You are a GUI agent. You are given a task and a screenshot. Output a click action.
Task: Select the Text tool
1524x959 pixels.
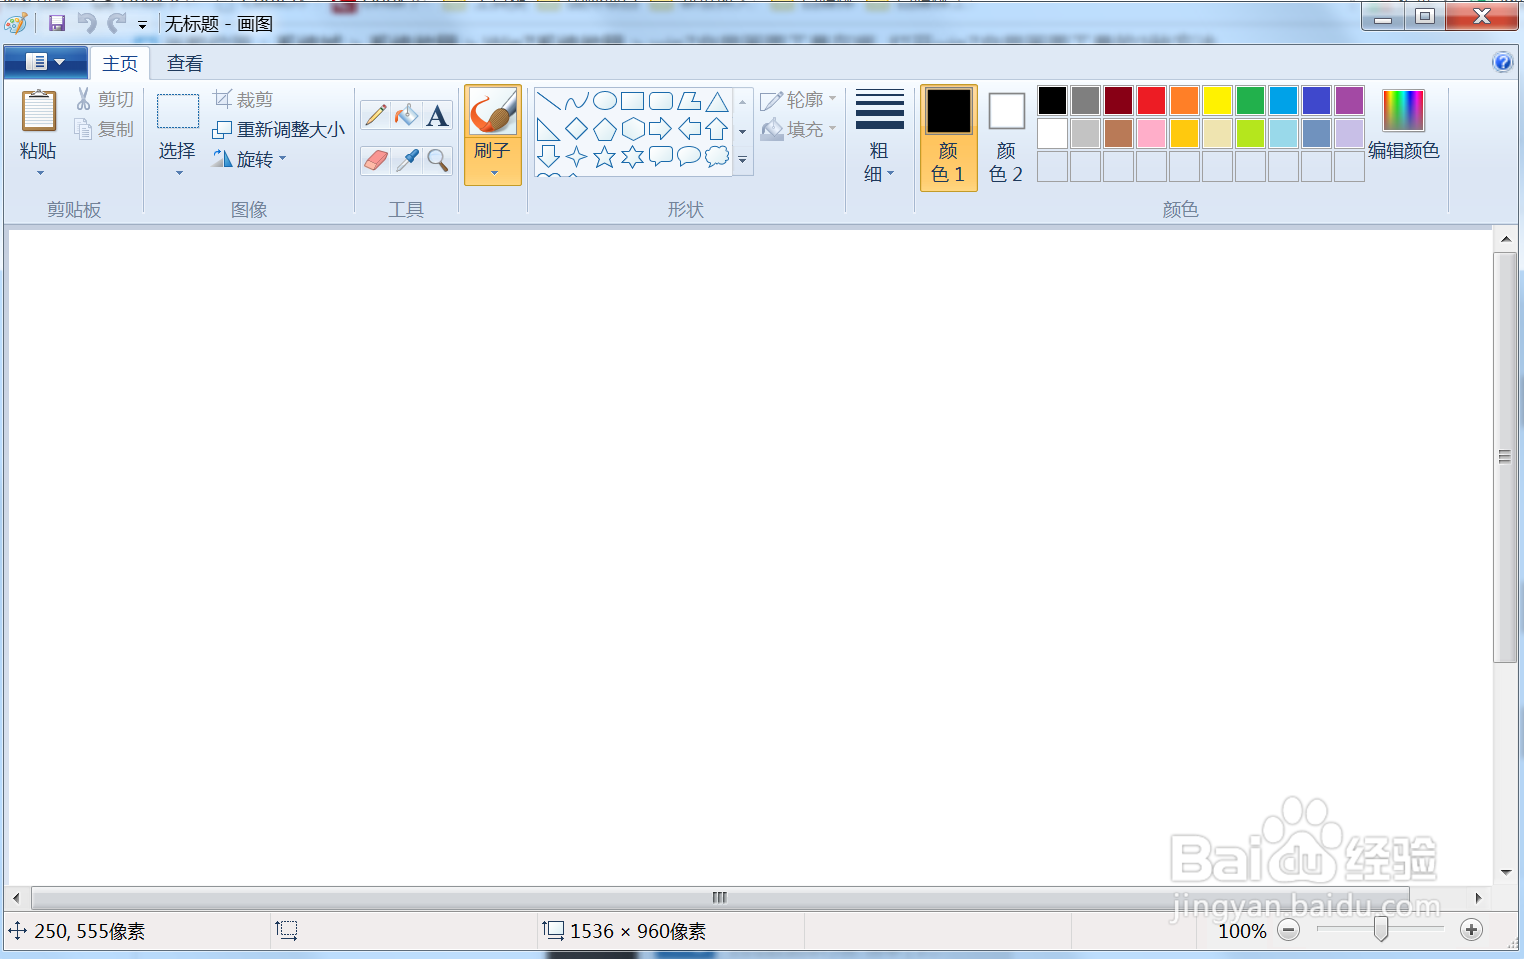click(437, 114)
